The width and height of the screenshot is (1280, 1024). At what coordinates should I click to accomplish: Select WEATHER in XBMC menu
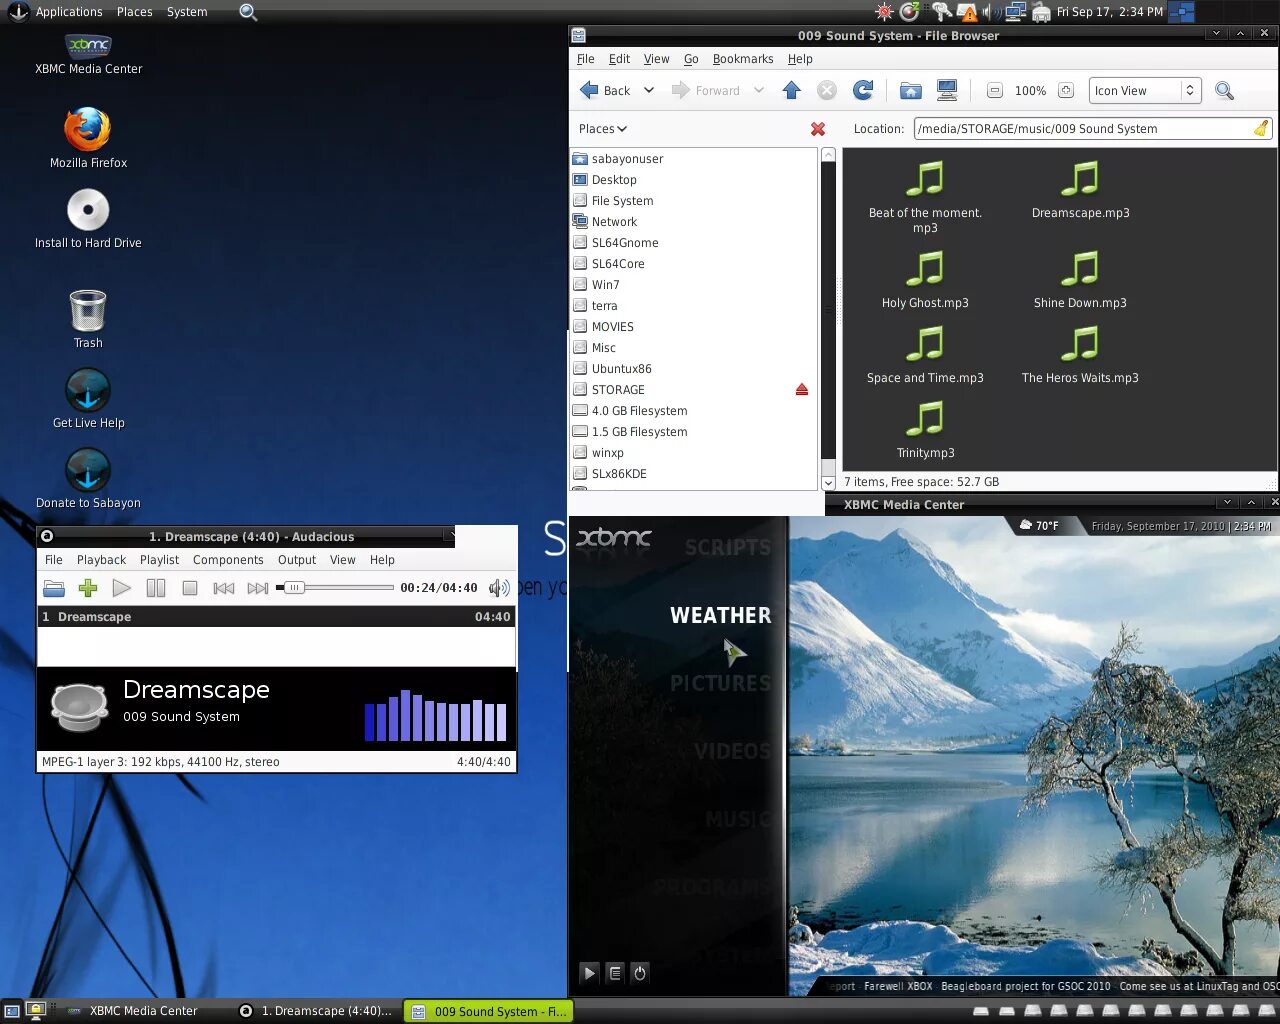(720, 616)
